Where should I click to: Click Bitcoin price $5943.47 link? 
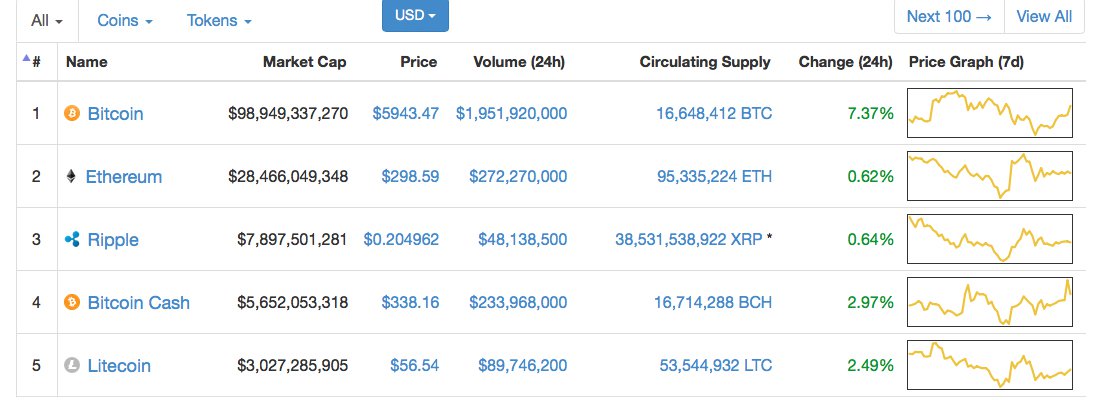click(405, 114)
